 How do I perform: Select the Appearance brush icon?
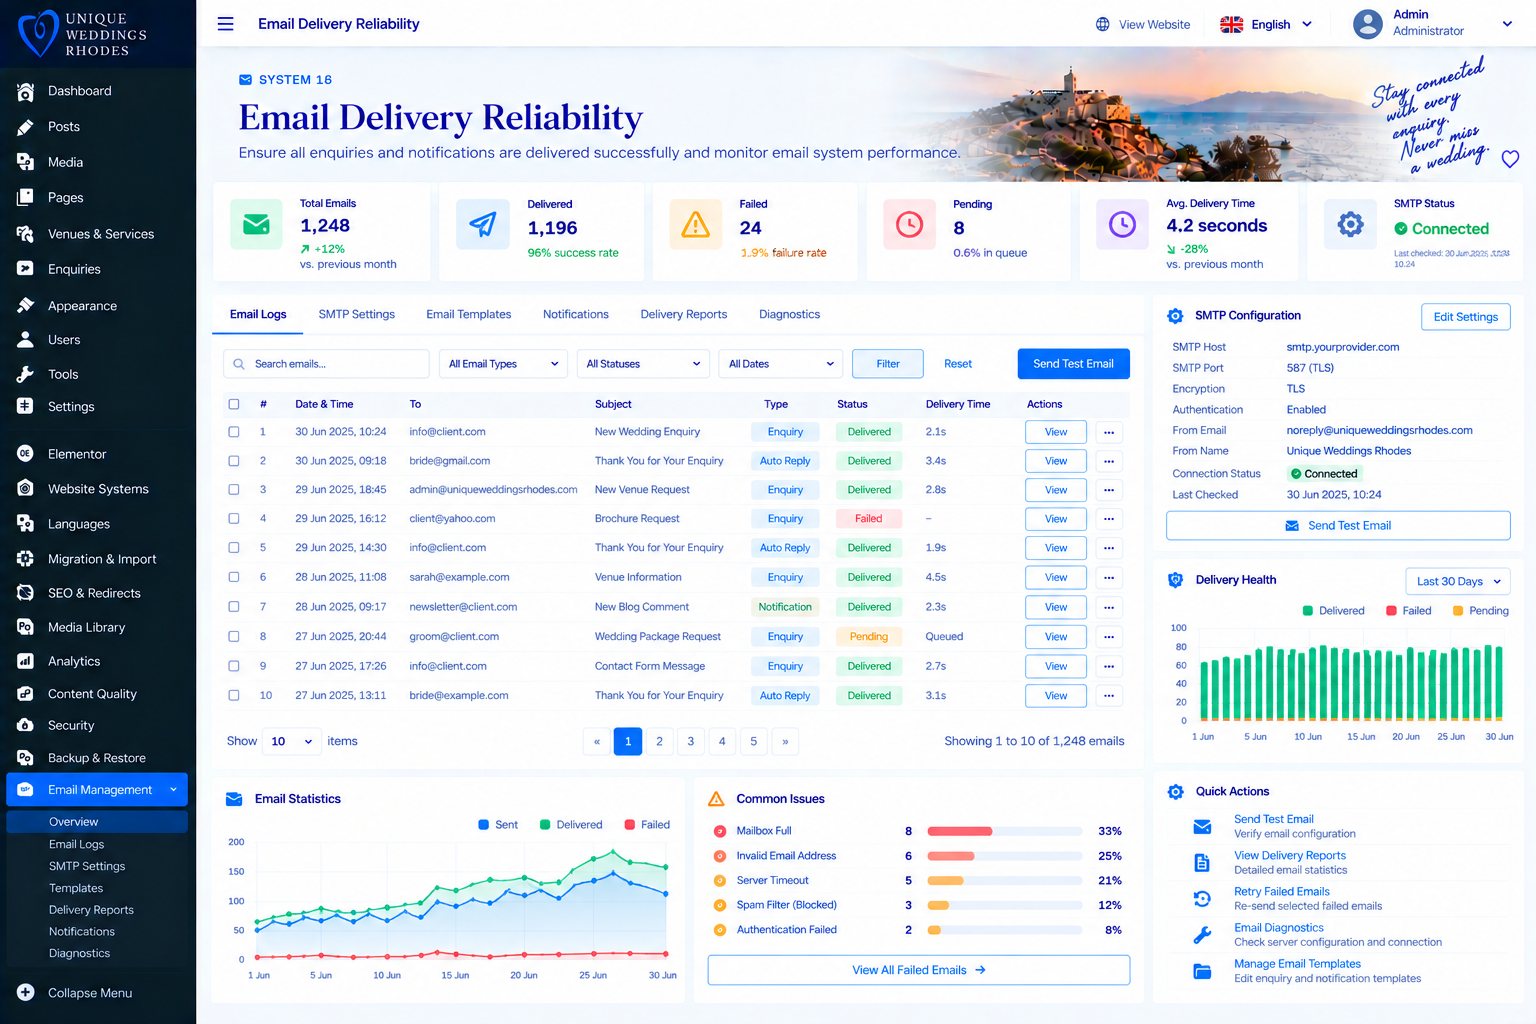pos(26,306)
